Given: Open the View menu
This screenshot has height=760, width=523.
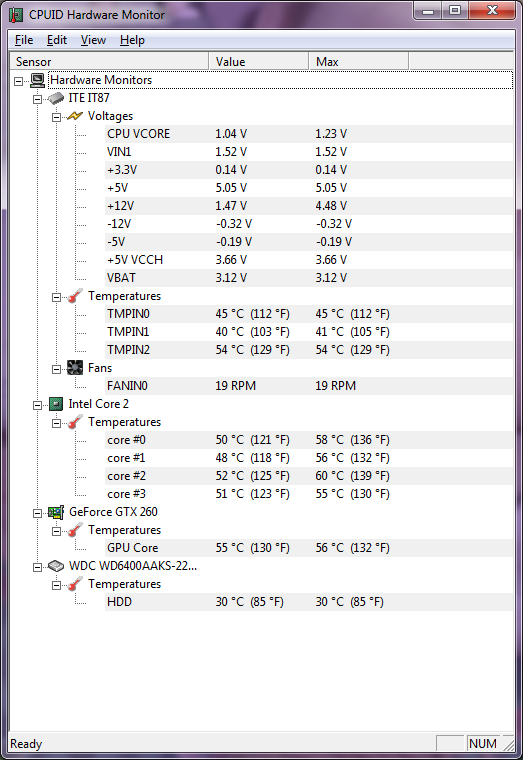Looking at the screenshot, I should click(x=93, y=40).
